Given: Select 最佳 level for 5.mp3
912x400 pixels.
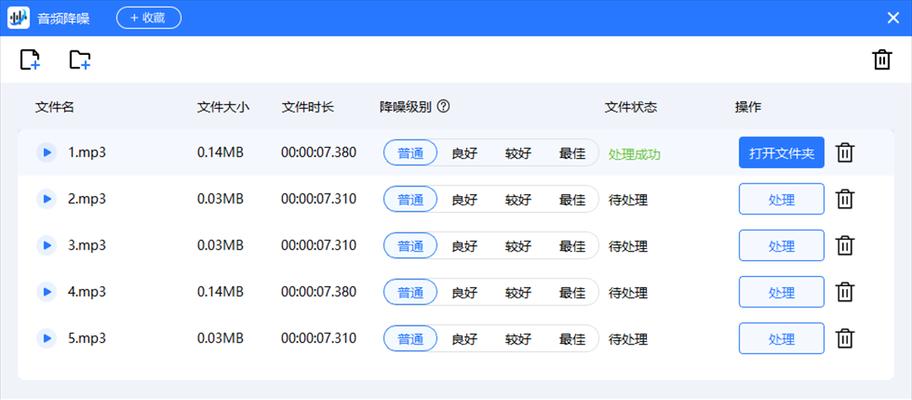Looking at the screenshot, I should tap(572, 339).
